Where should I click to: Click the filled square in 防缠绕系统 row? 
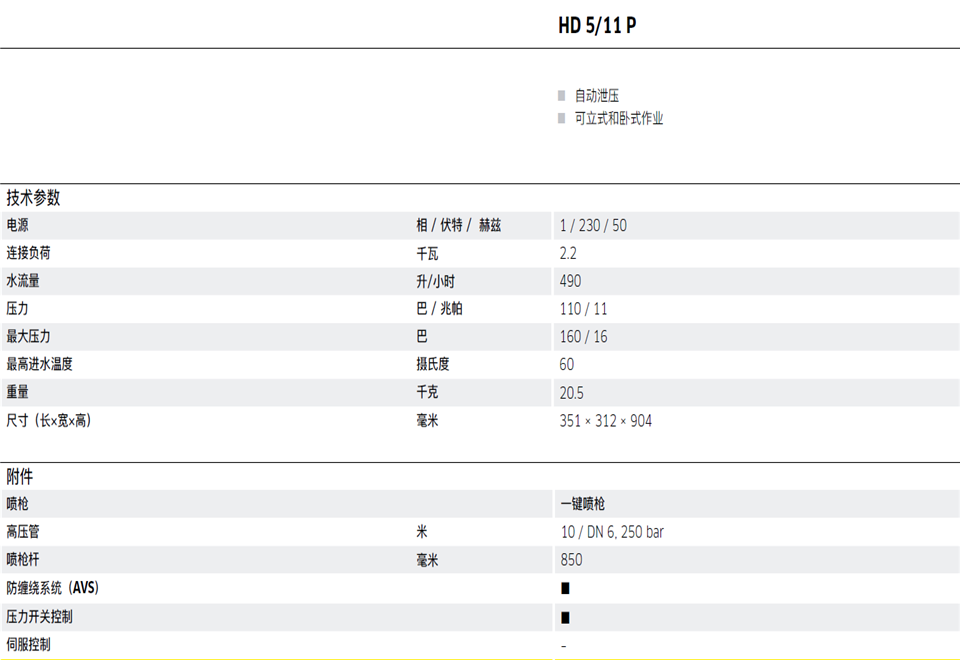coord(565,588)
